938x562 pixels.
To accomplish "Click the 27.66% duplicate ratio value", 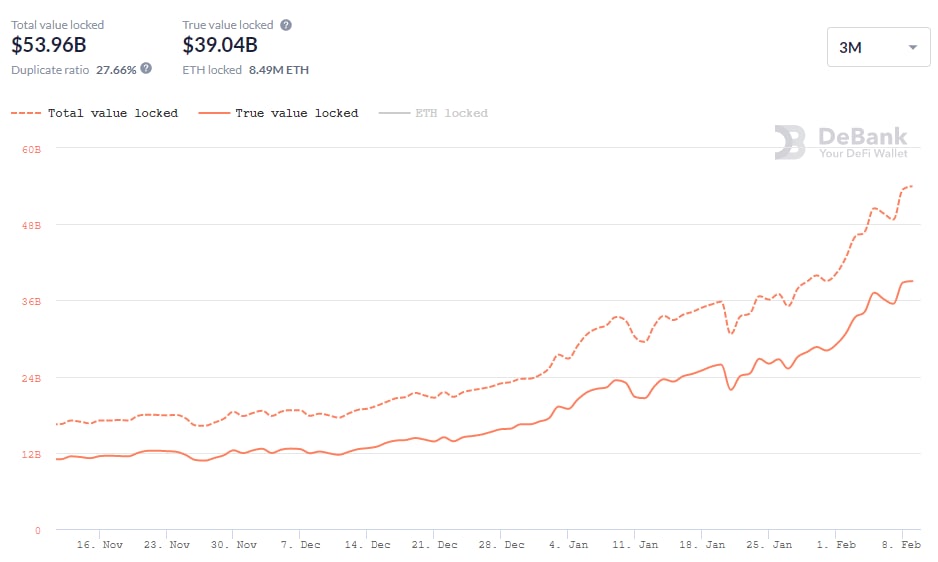I will 116,70.
